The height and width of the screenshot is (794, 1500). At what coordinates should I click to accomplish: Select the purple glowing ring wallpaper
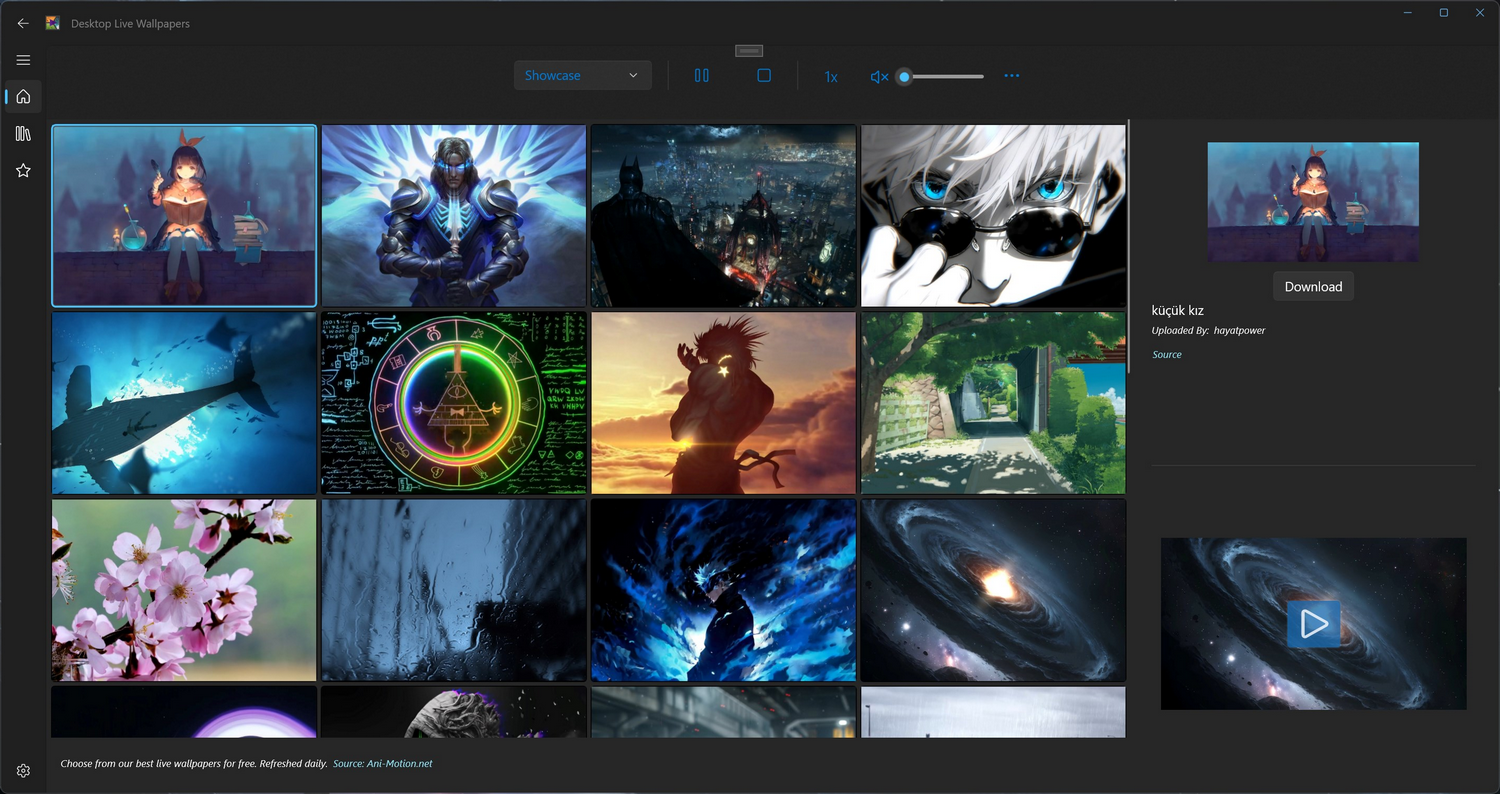point(184,712)
